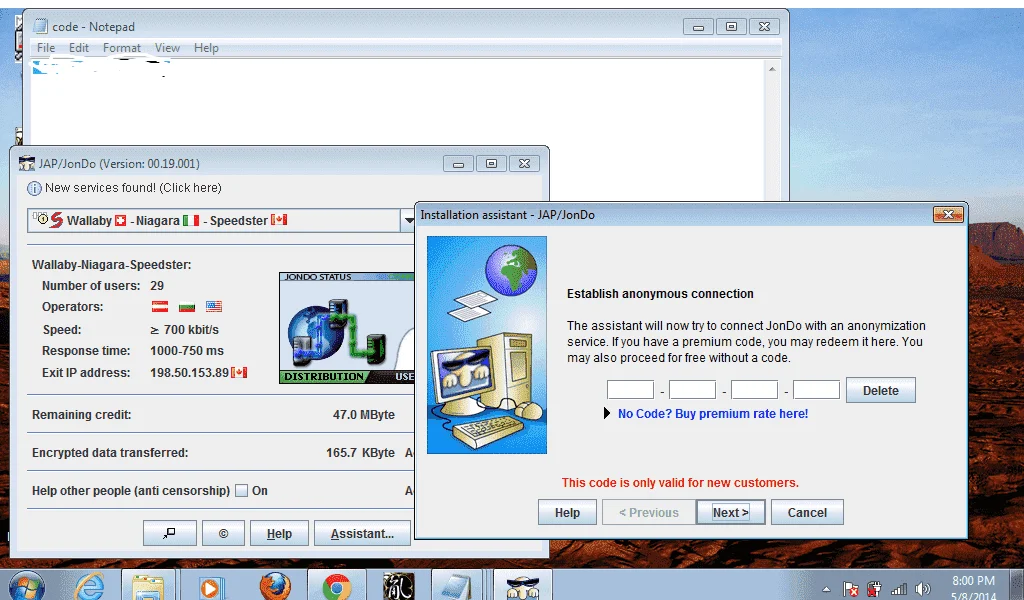Viewport: 1024px width, 600px height.
Task: Click the compact view button in JonDo
Action: (170, 533)
